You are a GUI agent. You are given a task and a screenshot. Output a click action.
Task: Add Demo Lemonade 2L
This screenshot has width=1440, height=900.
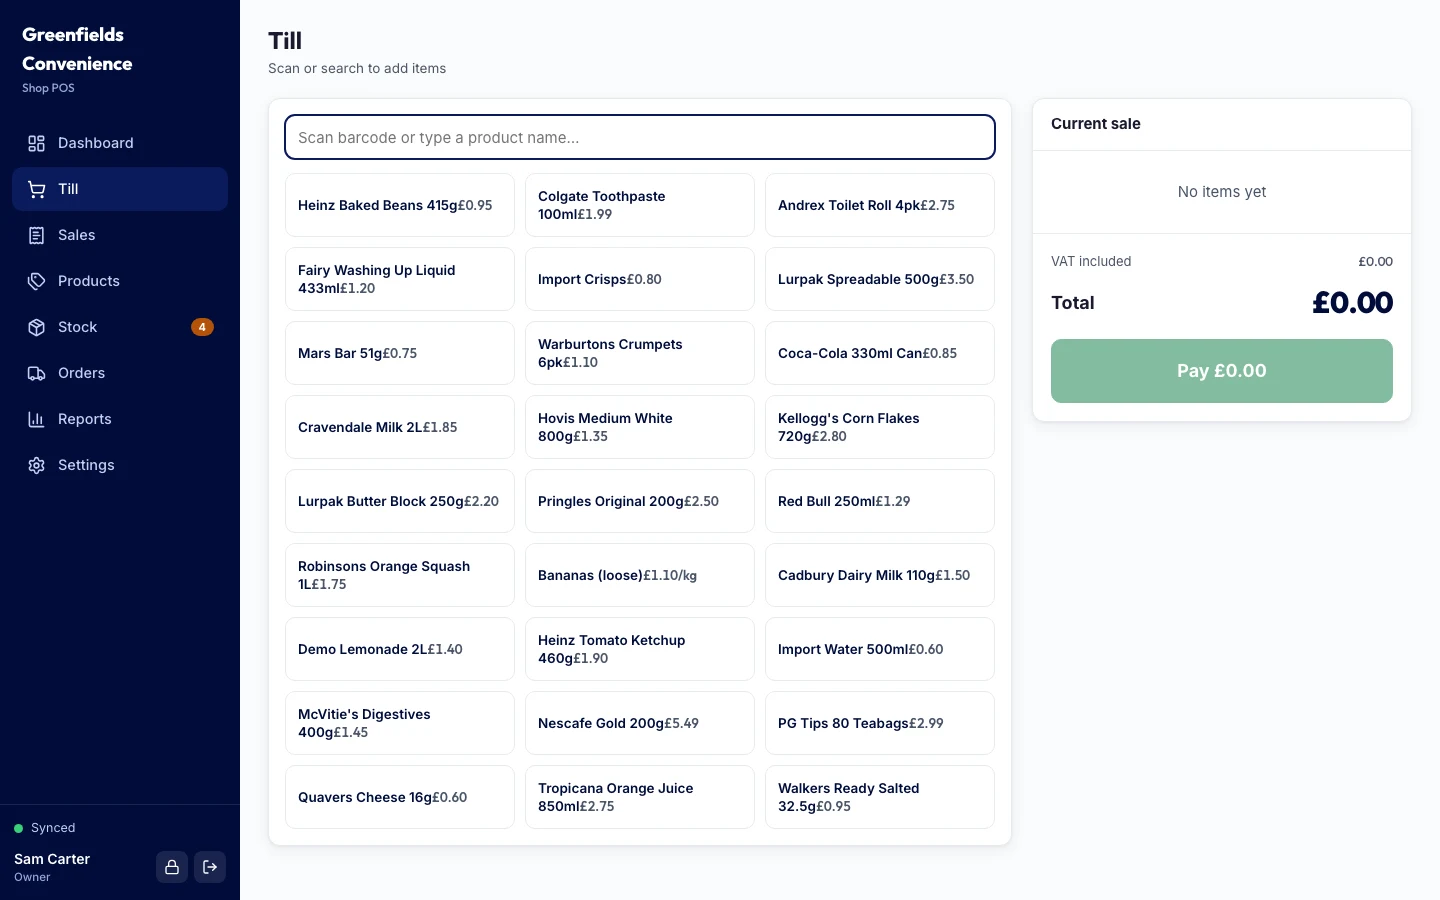tap(400, 649)
